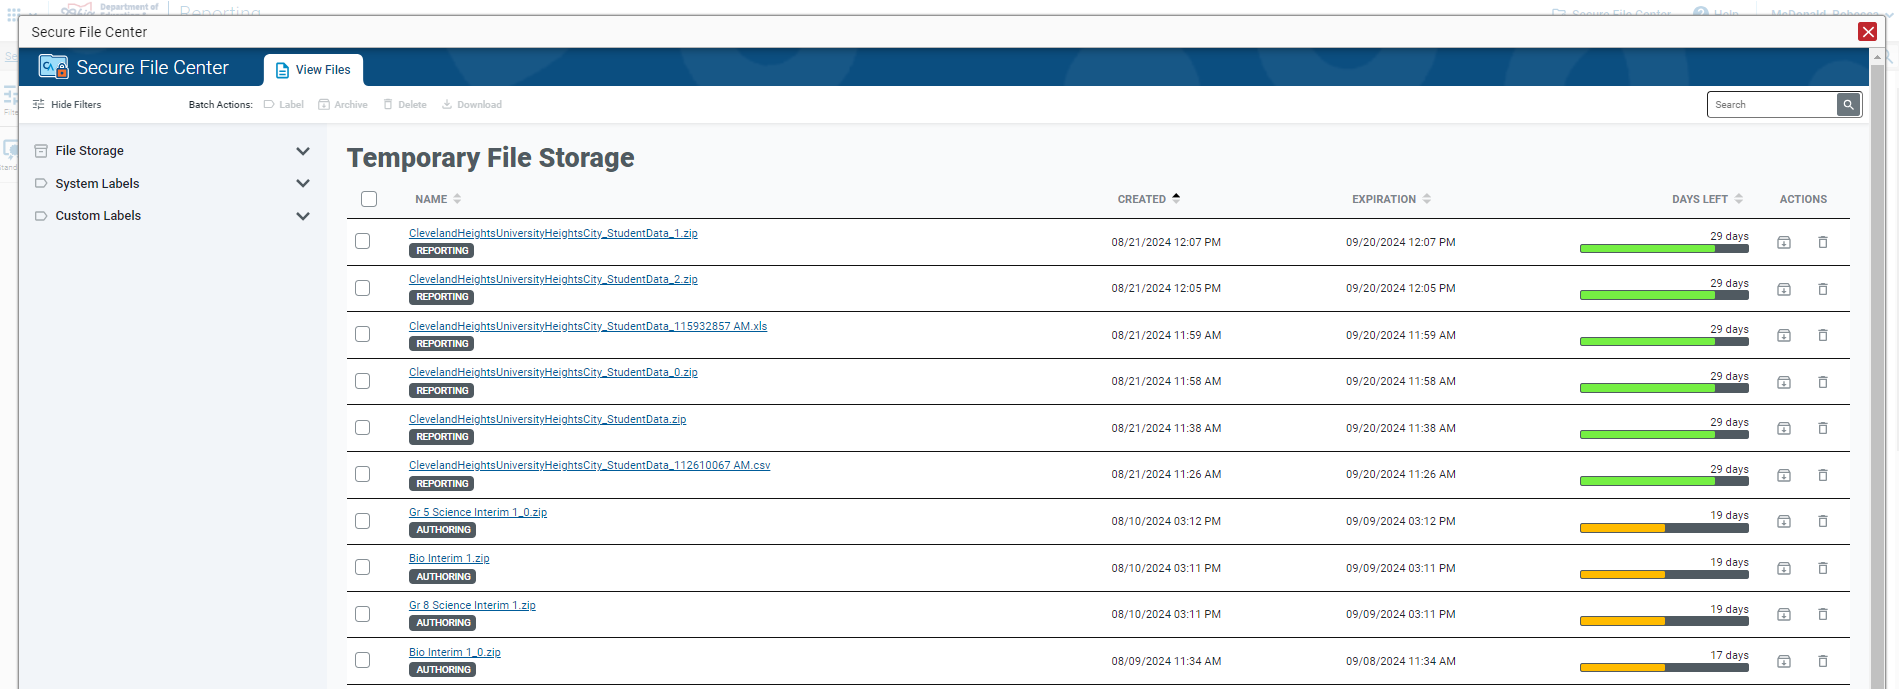Check the Gr 5 Science Interim checkbox
Image resolution: width=1899 pixels, height=689 pixels.
point(362,521)
